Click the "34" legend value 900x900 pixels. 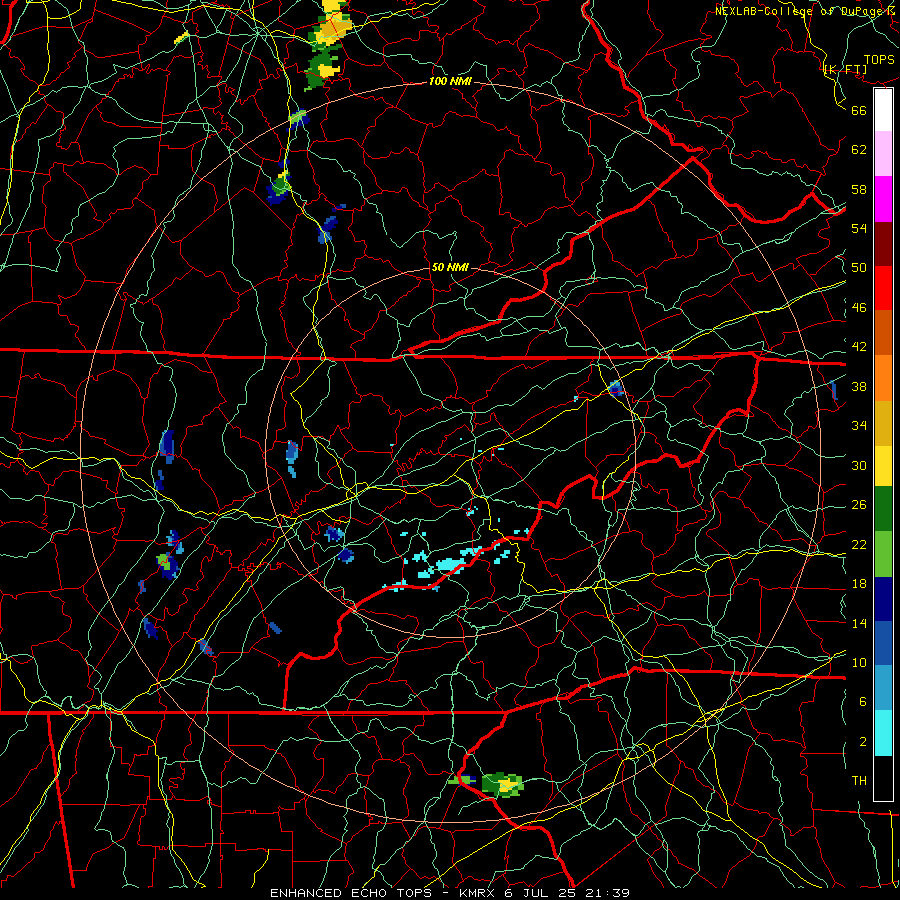coord(859,426)
